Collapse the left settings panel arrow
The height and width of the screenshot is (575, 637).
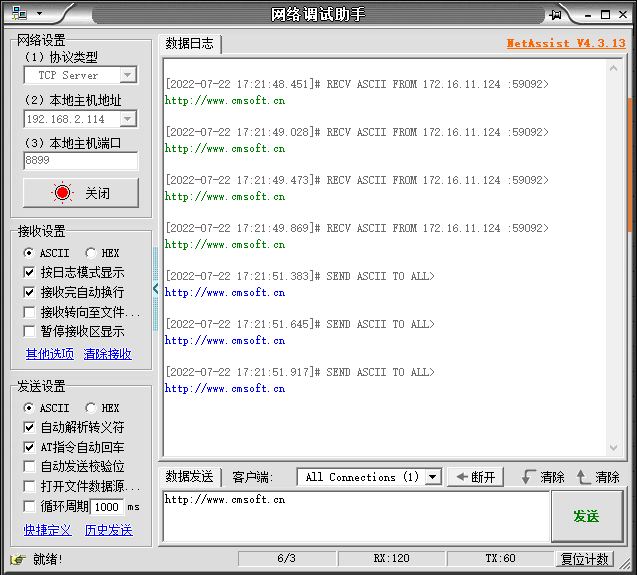point(155,288)
